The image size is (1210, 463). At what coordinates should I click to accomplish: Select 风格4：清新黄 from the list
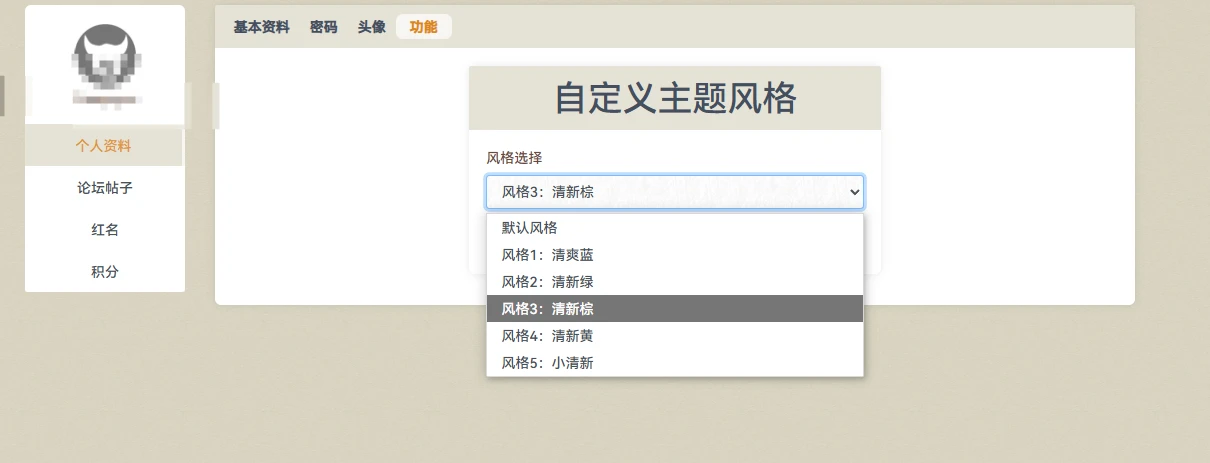(547, 336)
